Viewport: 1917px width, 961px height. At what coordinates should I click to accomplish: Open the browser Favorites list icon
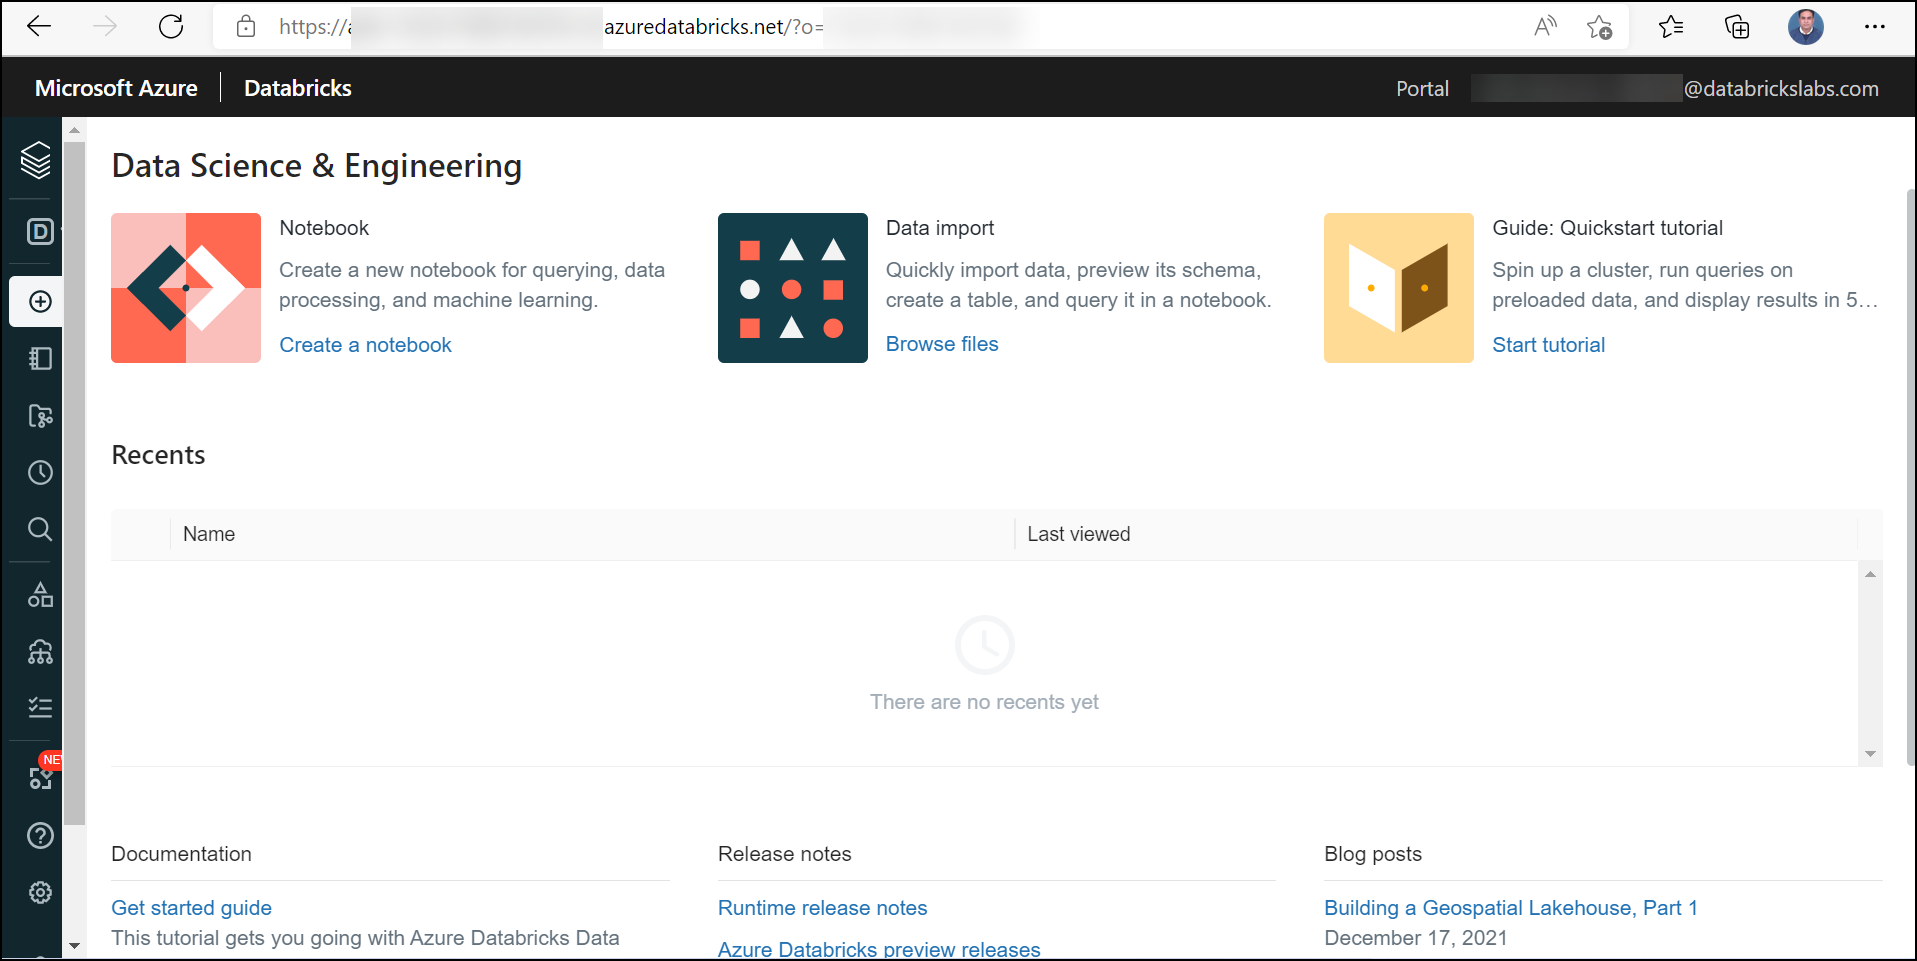pyautogui.click(x=1671, y=27)
